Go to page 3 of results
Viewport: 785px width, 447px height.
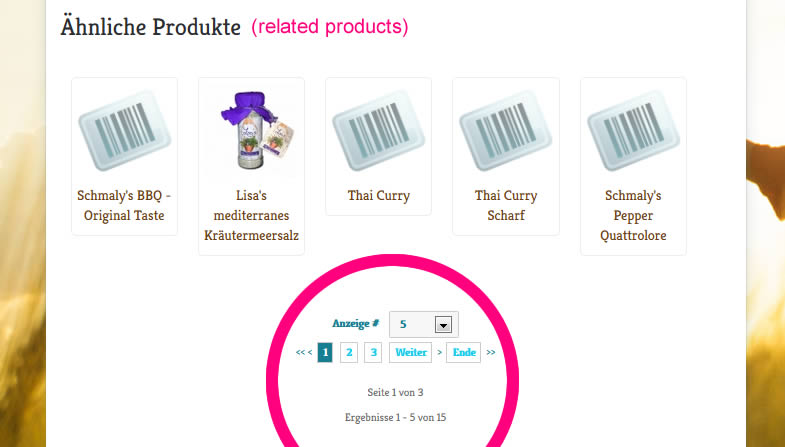click(373, 352)
